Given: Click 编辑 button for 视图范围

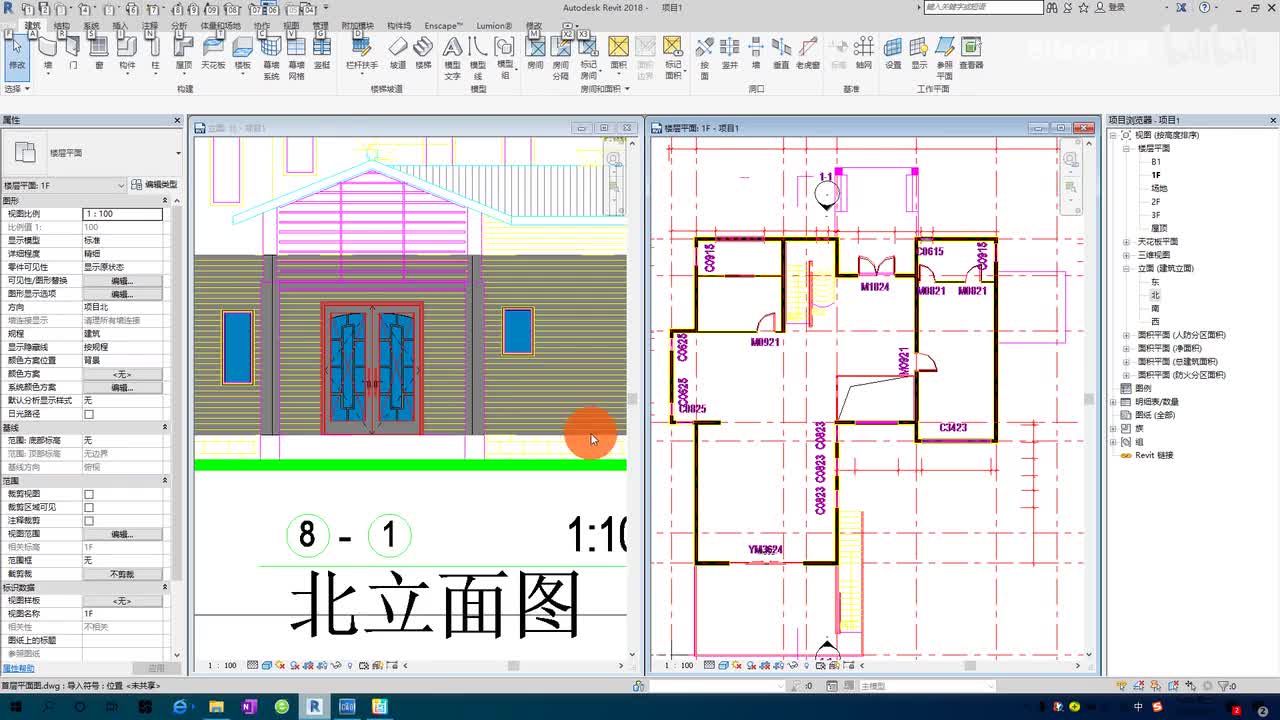Looking at the screenshot, I should click(122, 534).
